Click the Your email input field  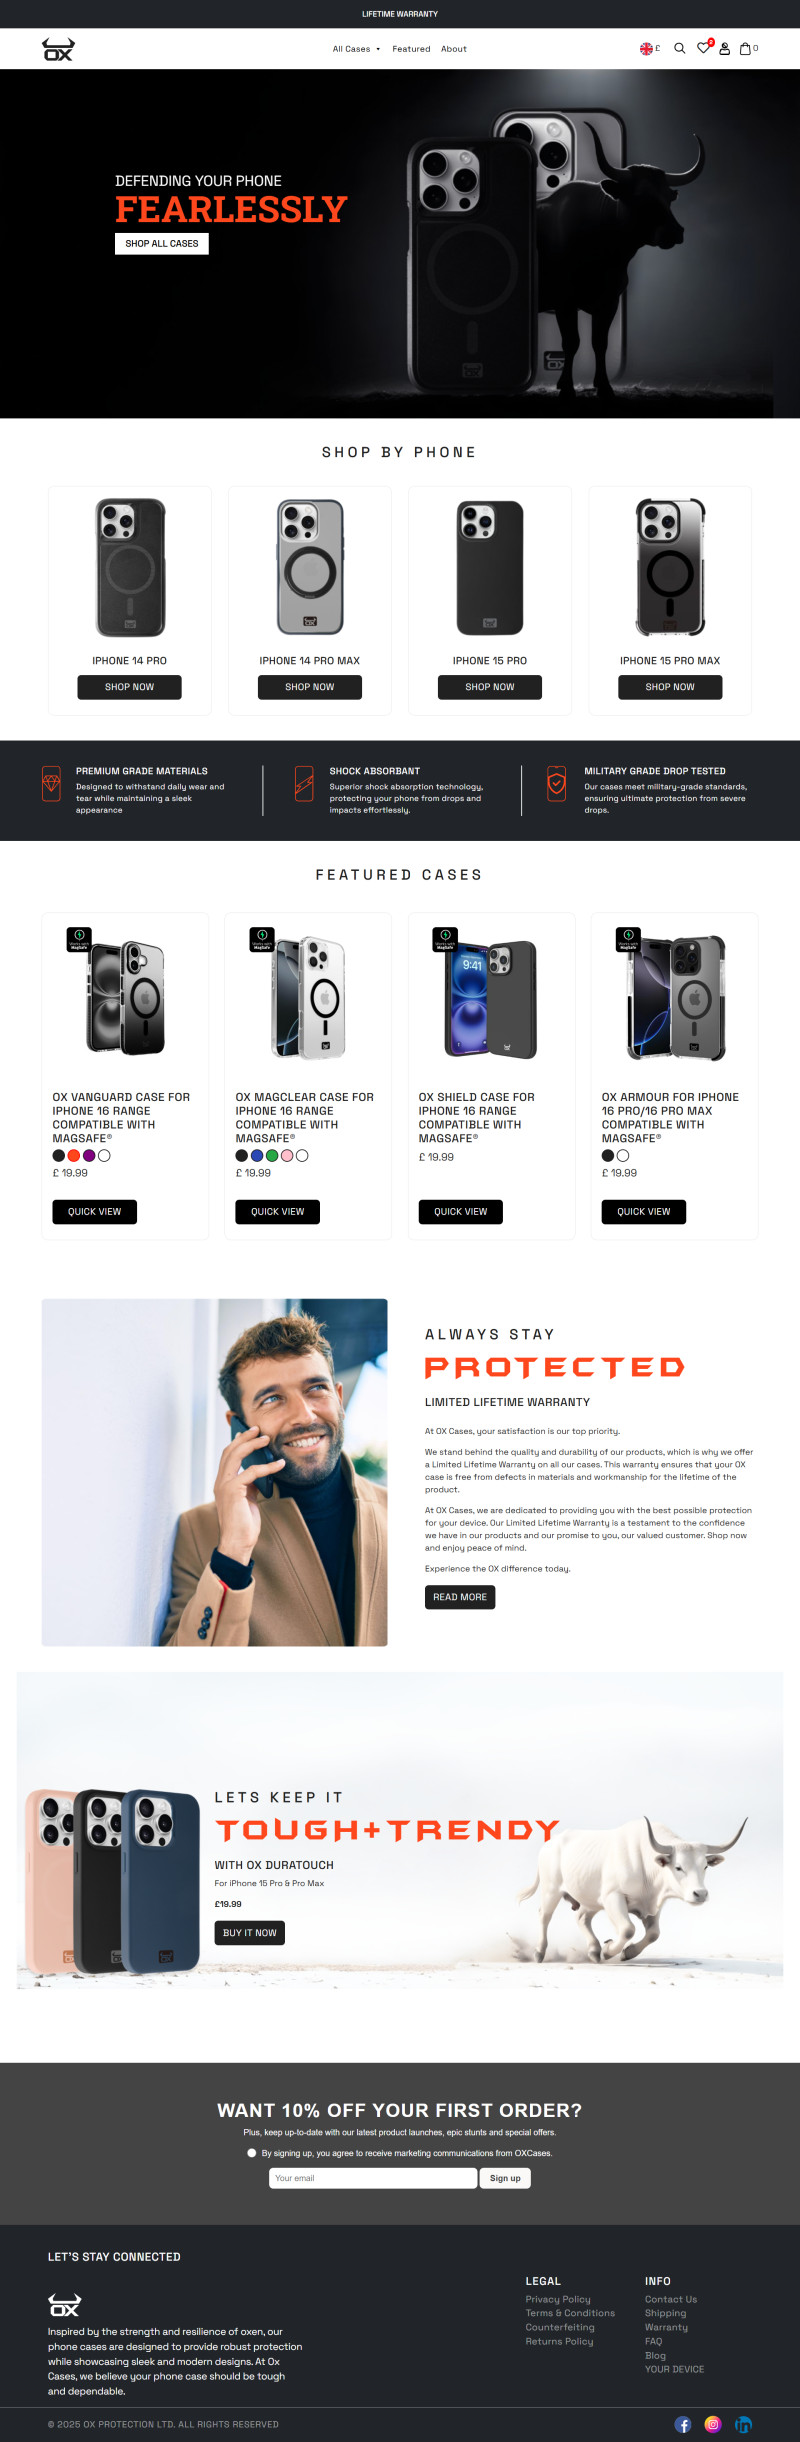pyautogui.click(x=373, y=2177)
